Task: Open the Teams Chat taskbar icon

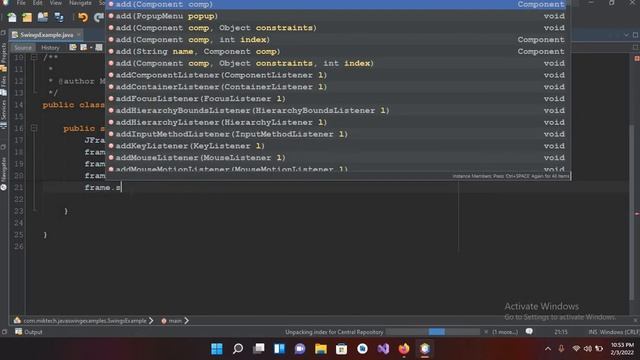Action: (300, 349)
